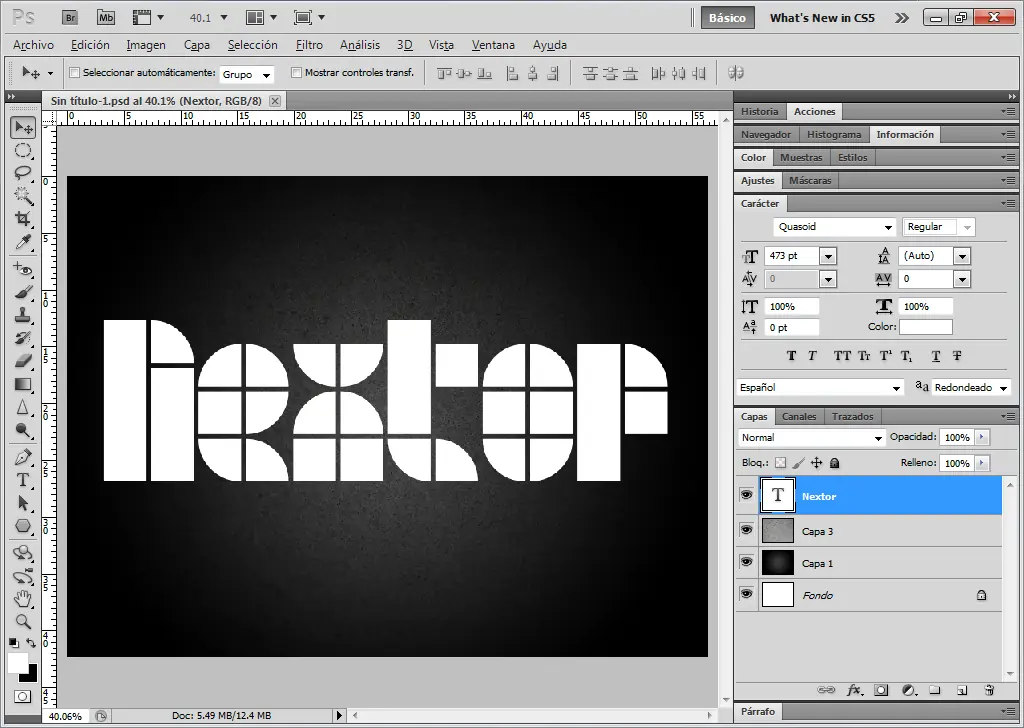Open the Quasoid font family dropdown

click(x=888, y=228)
